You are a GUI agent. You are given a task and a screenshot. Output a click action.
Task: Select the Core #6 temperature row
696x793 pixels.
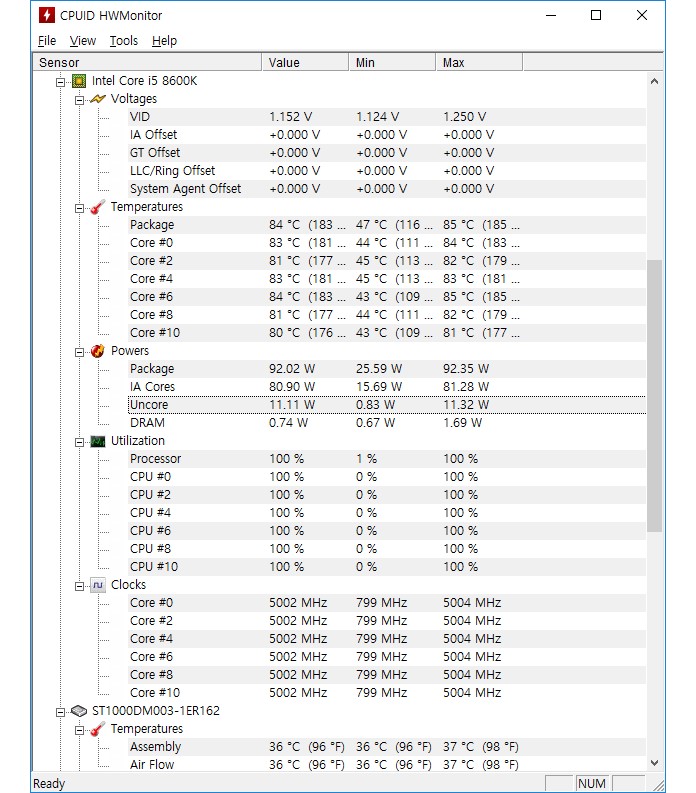(x=387, y=297)
